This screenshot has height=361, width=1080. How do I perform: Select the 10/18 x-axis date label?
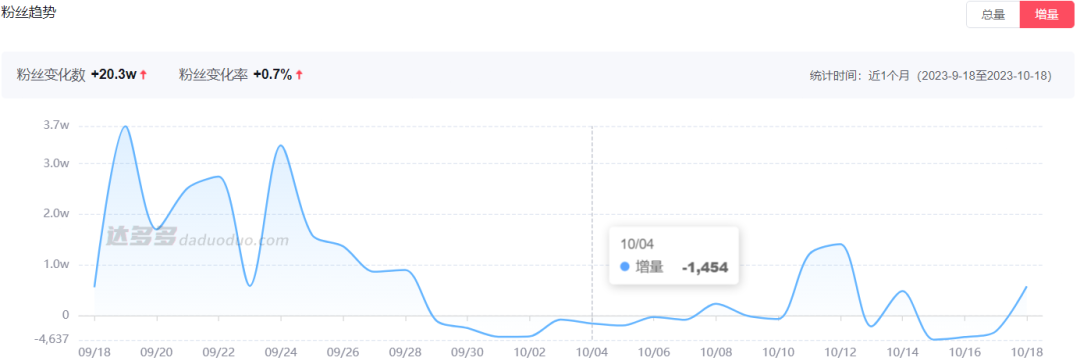1027,351
